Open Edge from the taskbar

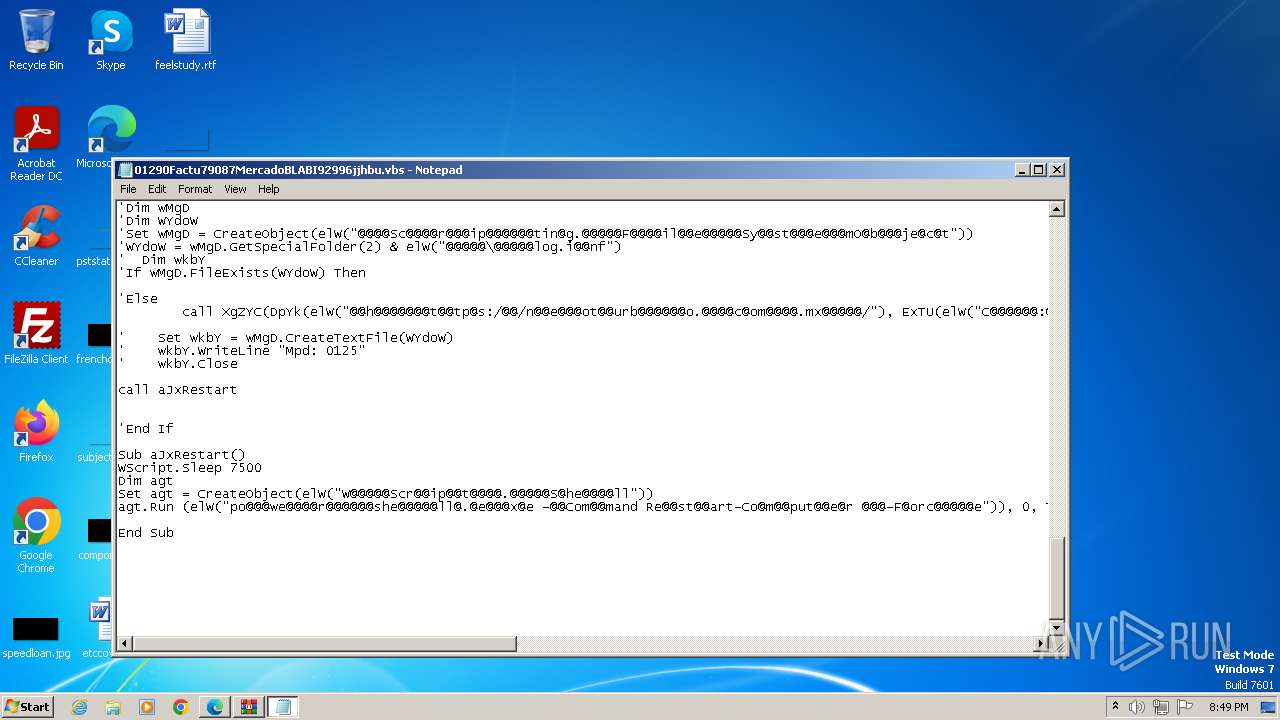(215, 707)
